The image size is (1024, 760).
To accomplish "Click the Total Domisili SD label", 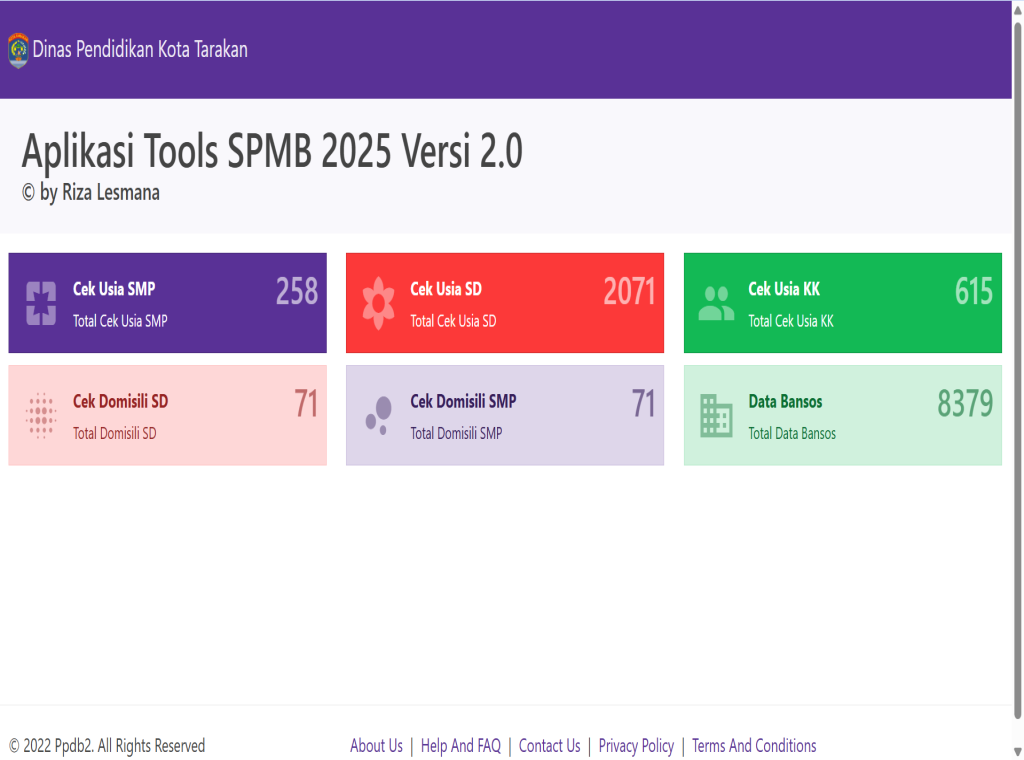I will coord(115,434).
